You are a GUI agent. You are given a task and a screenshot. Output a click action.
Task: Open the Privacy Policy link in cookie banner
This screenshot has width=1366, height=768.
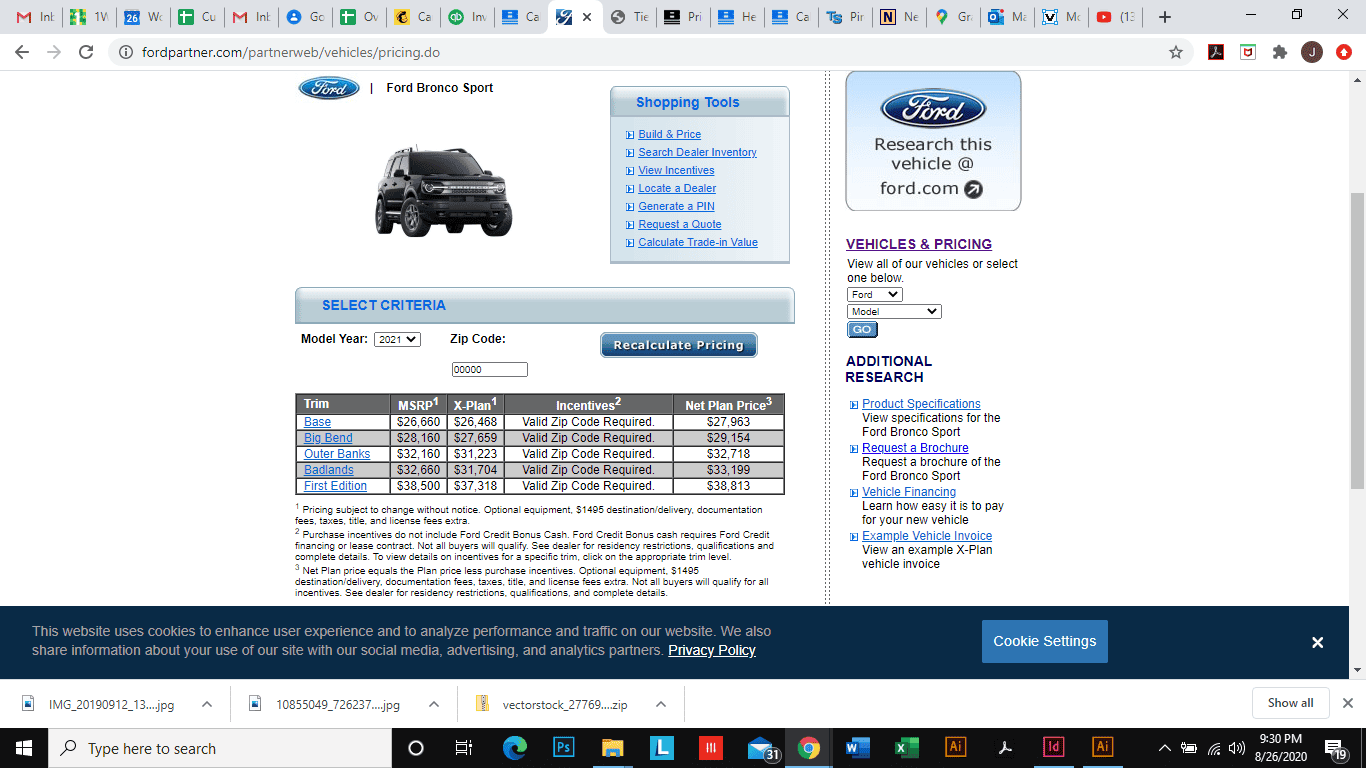(x=712, y=650)
